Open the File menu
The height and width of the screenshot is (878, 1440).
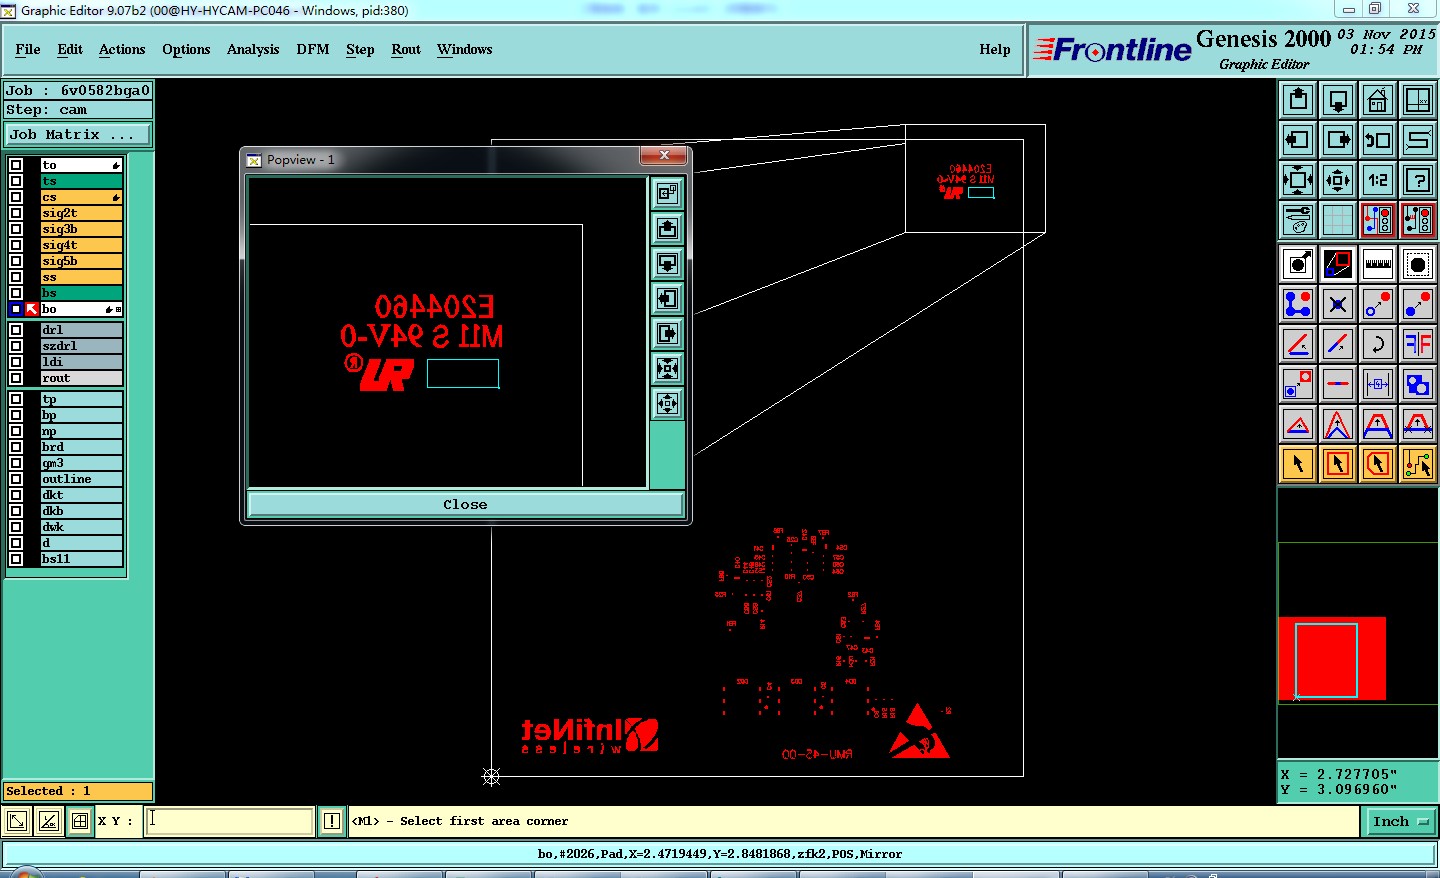point(28,49)
